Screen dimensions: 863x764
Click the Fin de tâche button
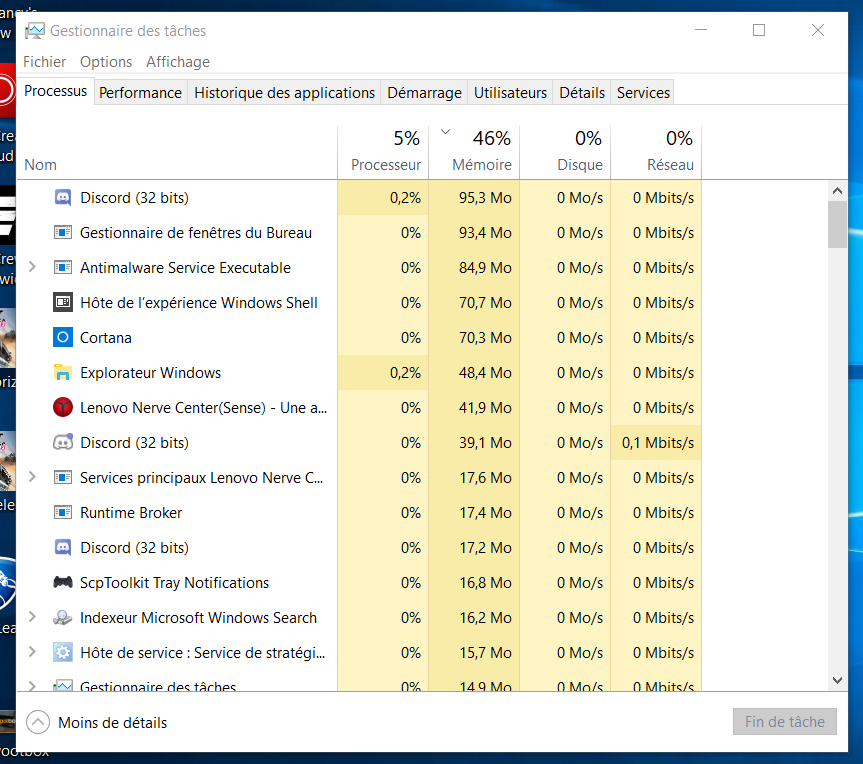pyautogui.click(x=785, y=722)
